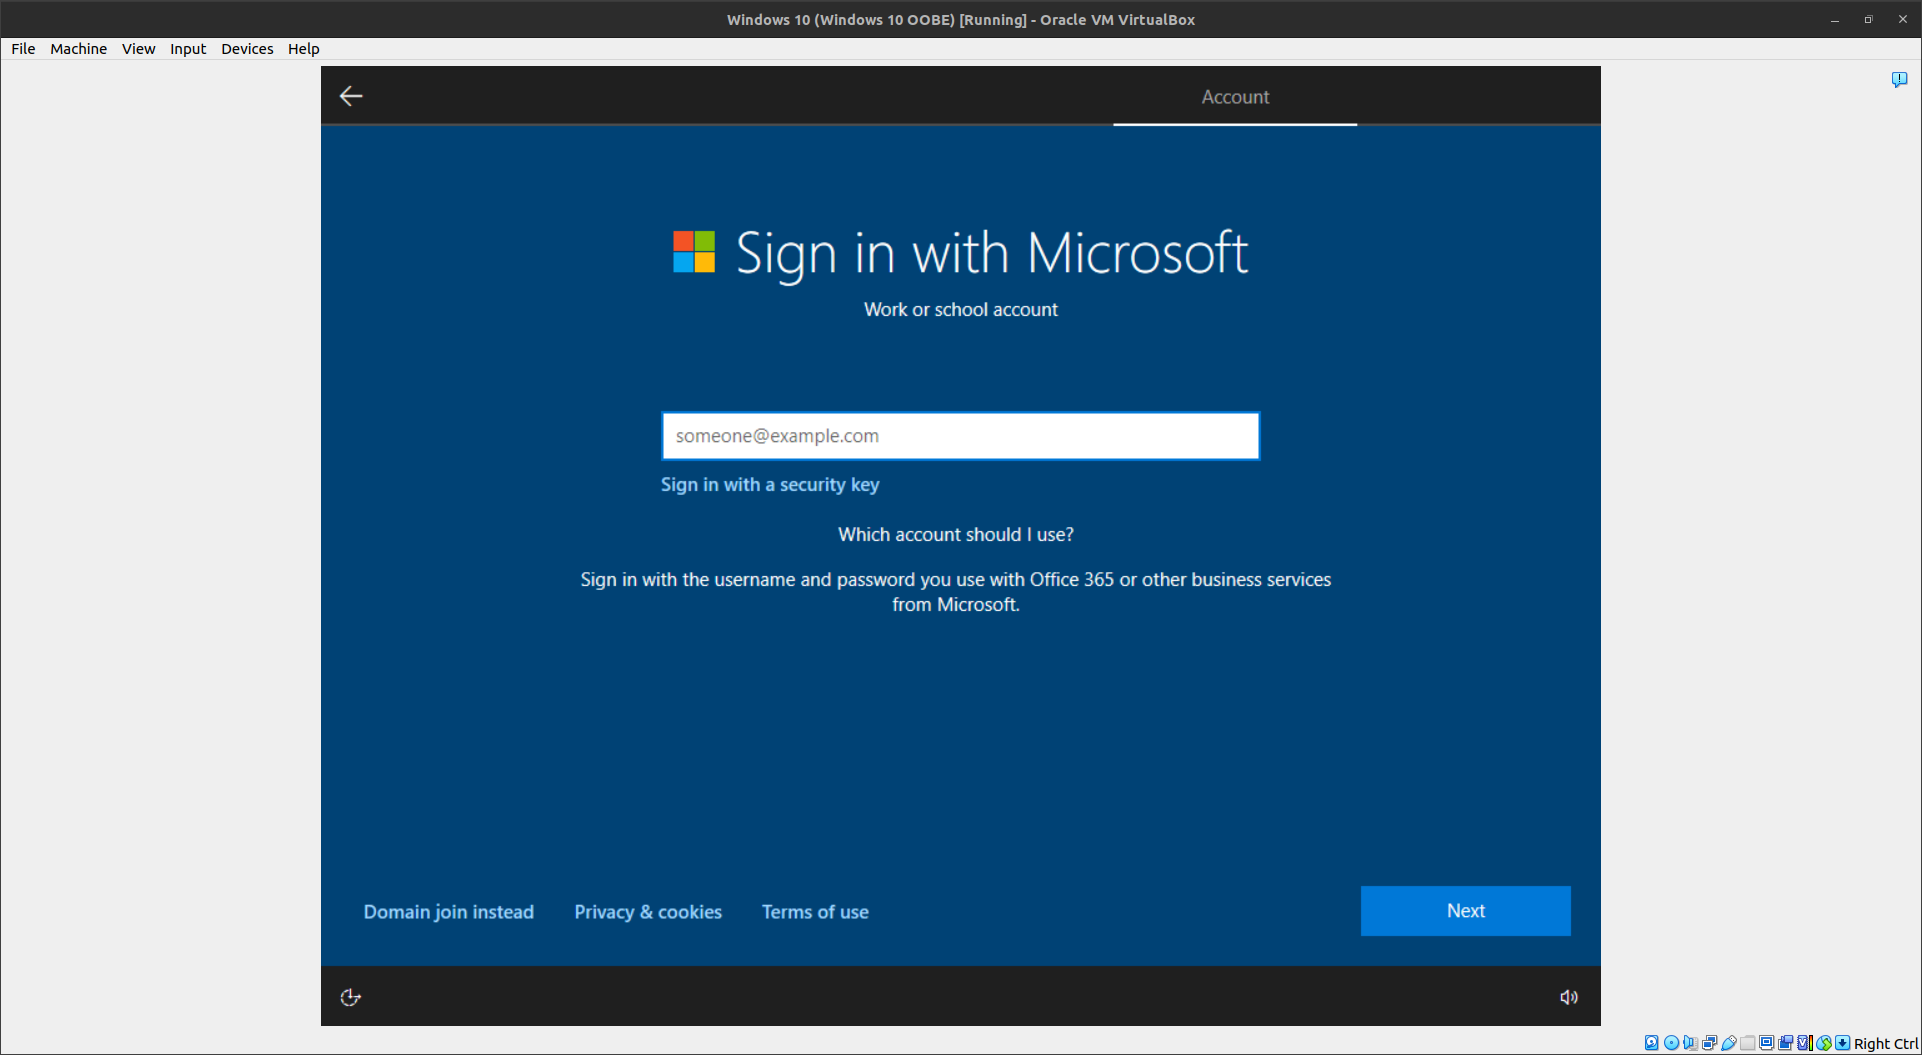Open the Help menu

[303, 49]
